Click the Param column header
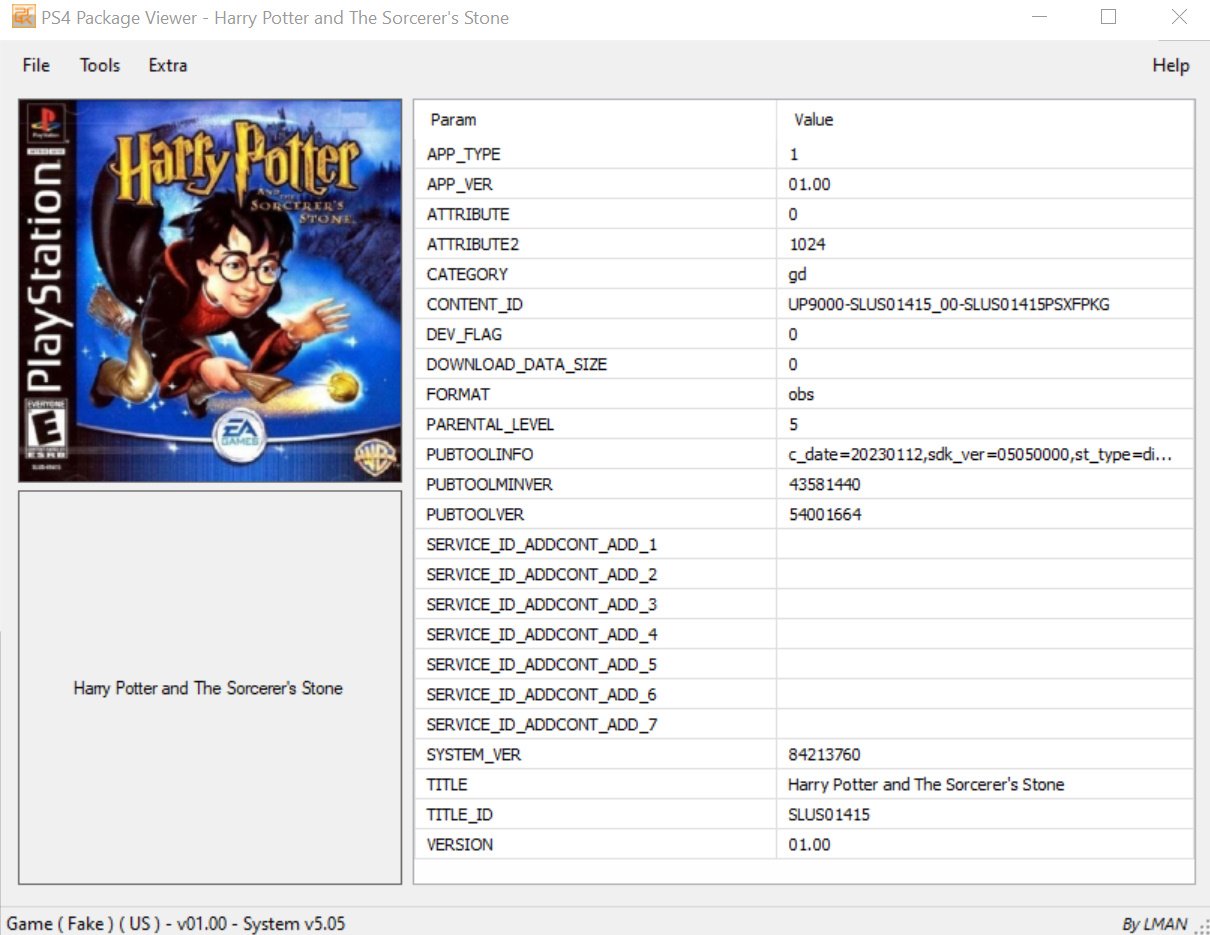 coord(453,120)
